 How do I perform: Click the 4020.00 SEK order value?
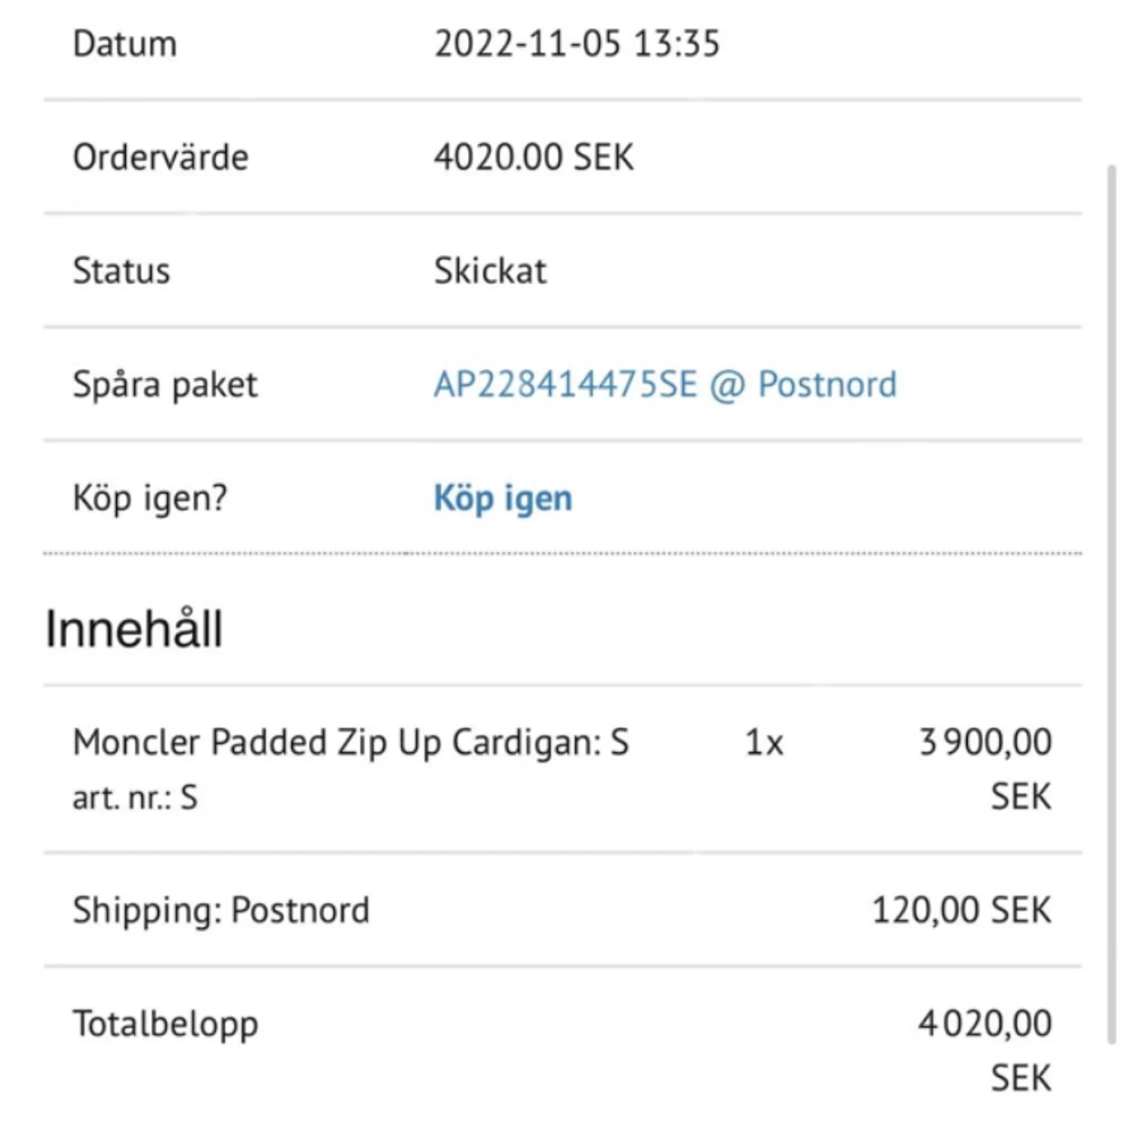pyautogui.click(x=533, y=158)
